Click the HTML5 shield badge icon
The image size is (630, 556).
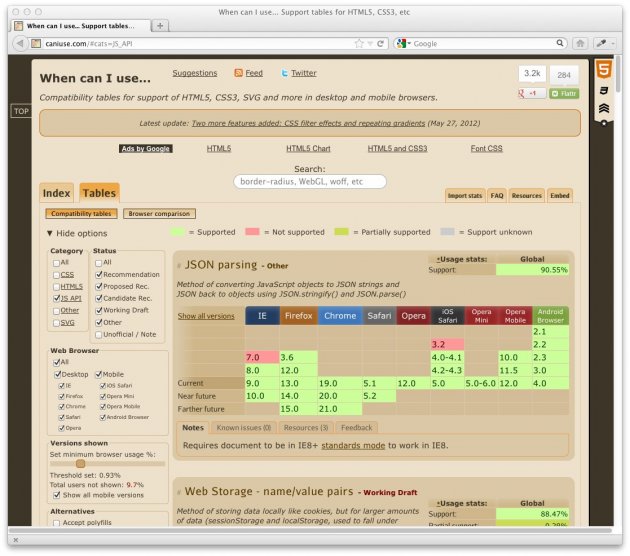click(x=603, y=69)
